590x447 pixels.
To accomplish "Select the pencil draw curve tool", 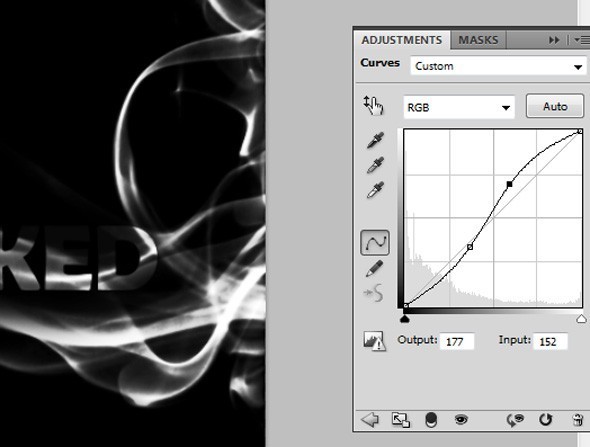I will point(374,268).
